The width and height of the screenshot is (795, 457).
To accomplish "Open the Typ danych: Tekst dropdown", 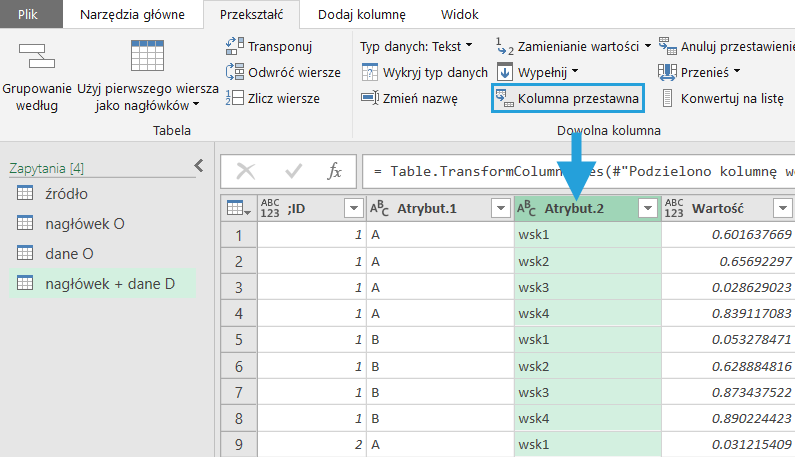I will (417, 46).
